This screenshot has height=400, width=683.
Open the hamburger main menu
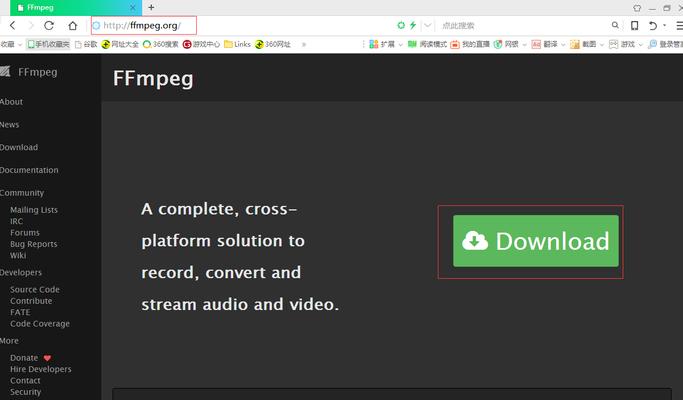click(679, 26)
